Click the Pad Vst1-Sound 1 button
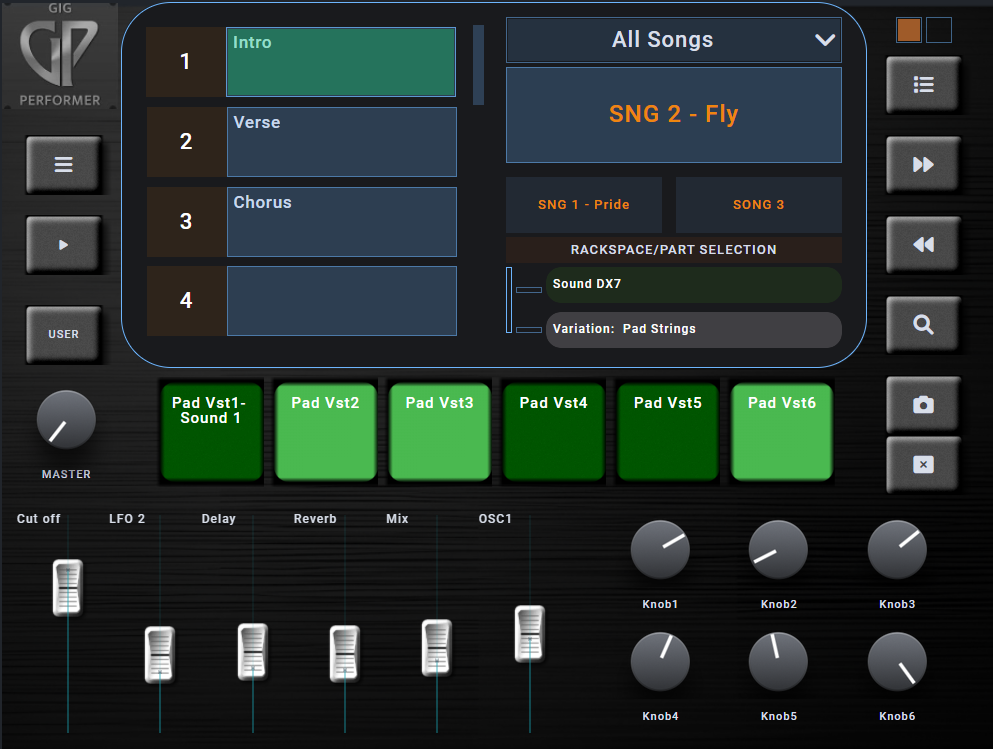This screenshot has width=993, height=749. pos(211,431)
